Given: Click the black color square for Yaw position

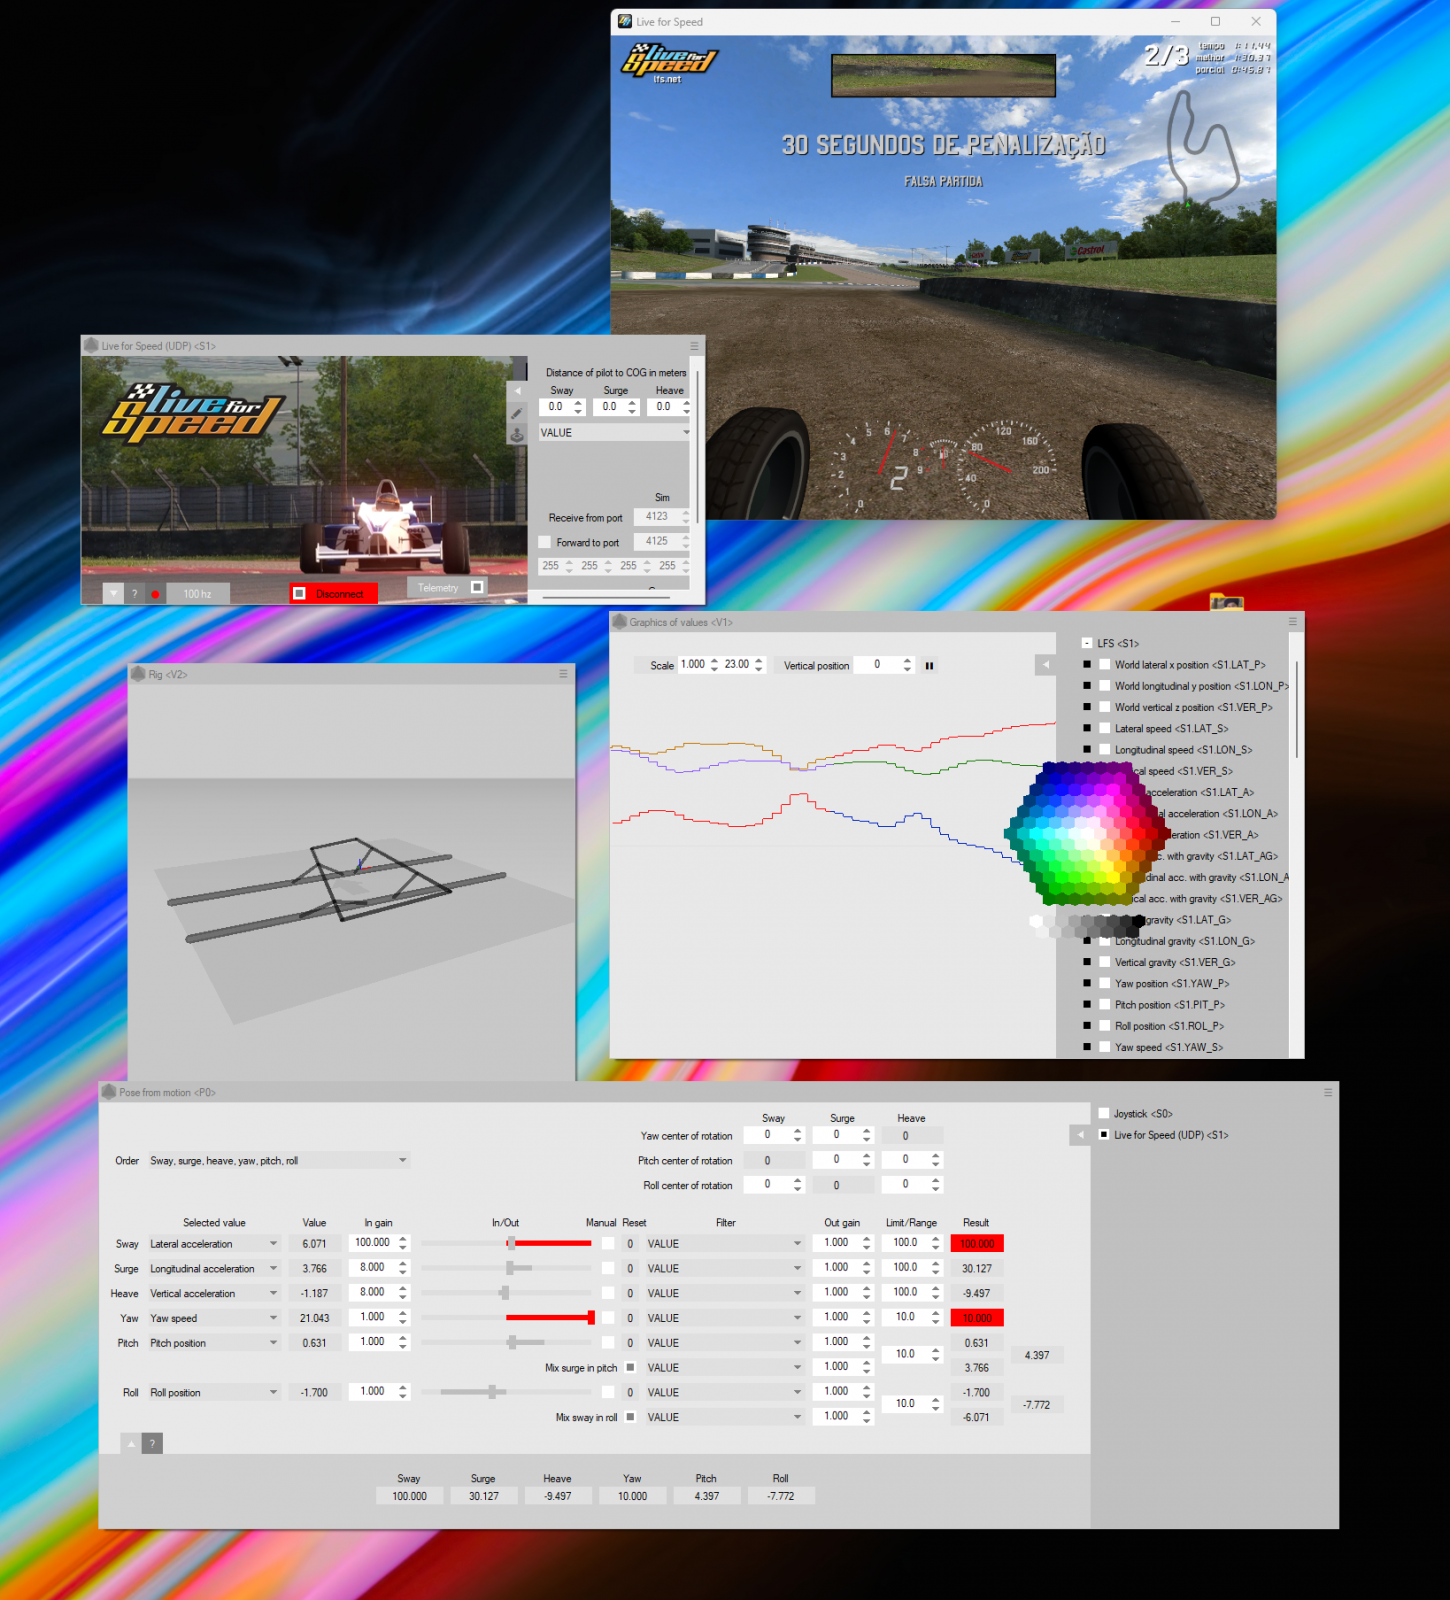Looking at the screenshot, I should (1087, 984).
